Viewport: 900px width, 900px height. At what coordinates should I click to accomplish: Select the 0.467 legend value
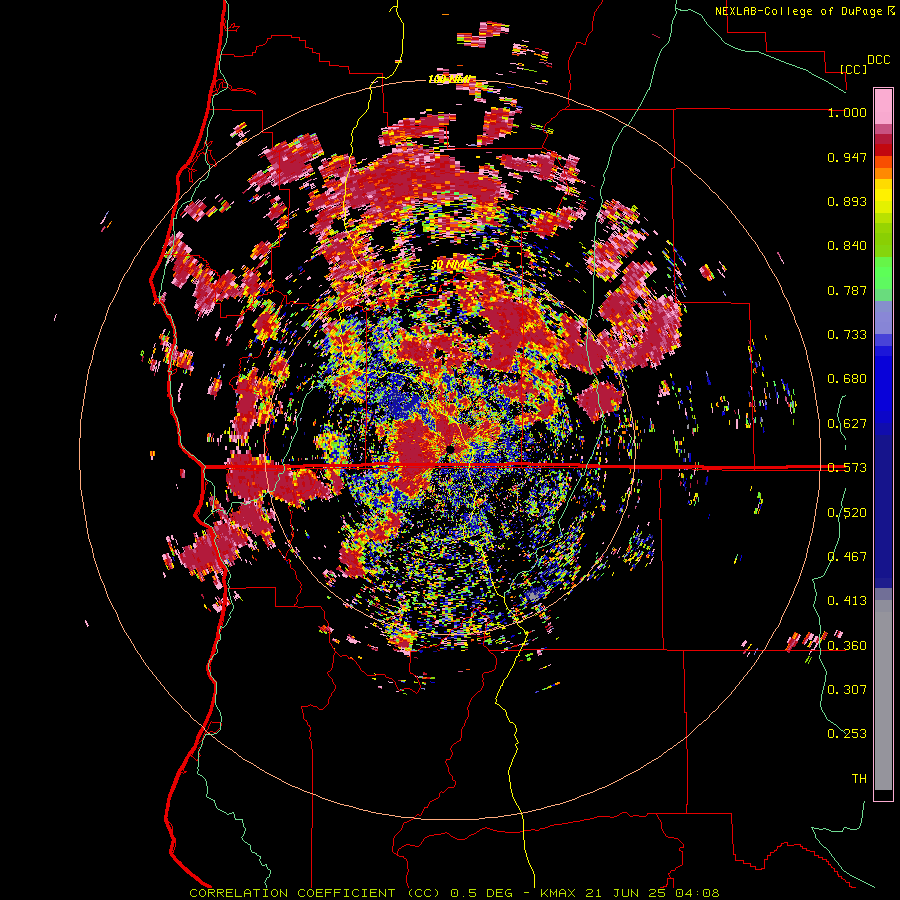[847, 557]
